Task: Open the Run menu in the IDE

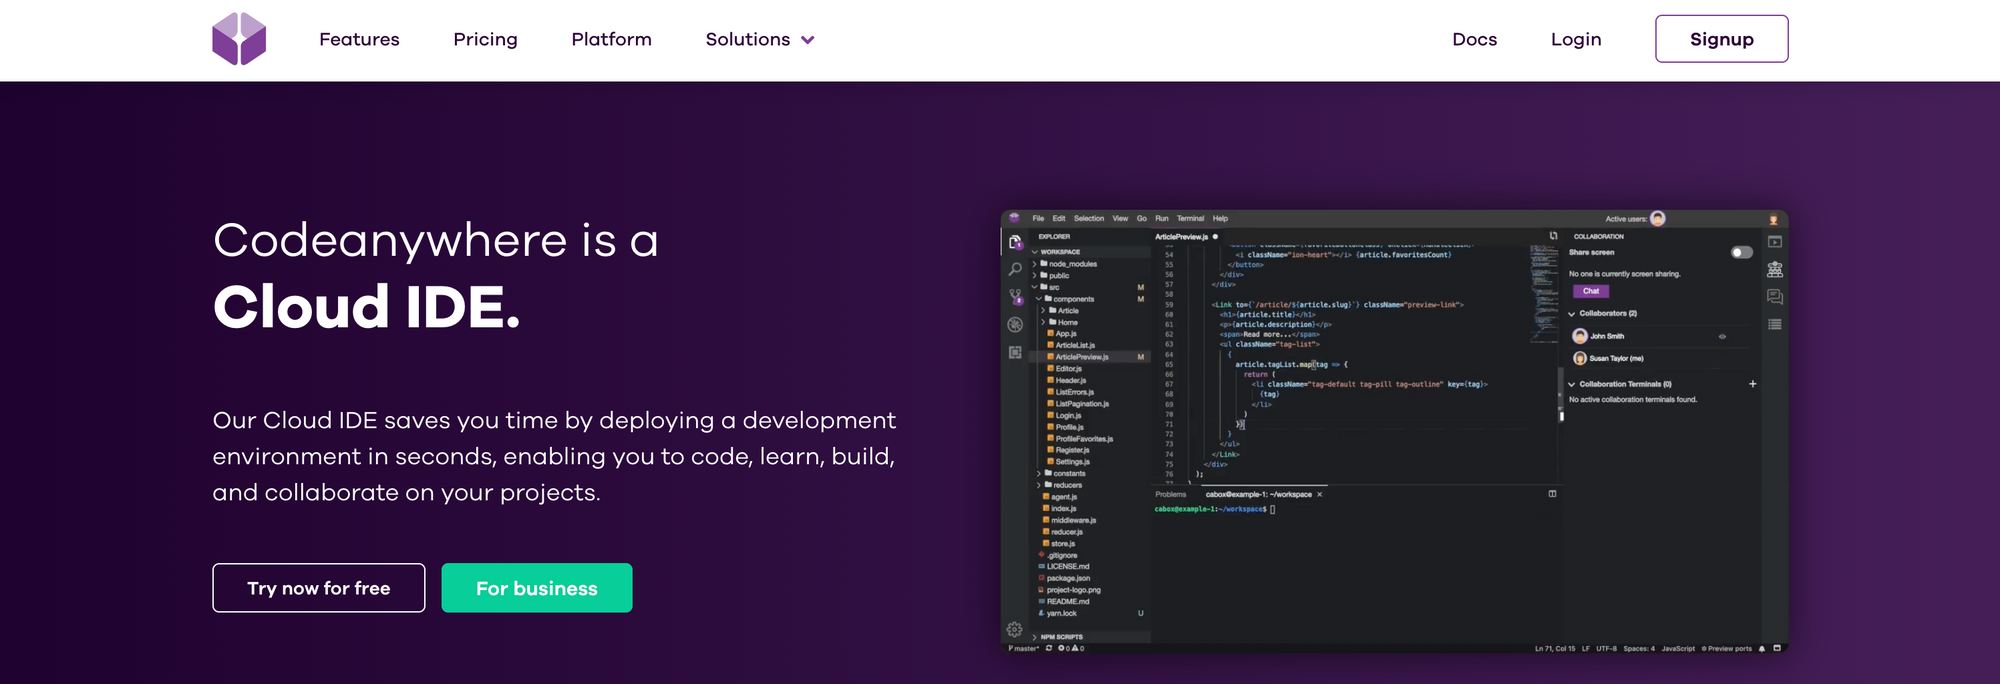Action: point(1162,218)
